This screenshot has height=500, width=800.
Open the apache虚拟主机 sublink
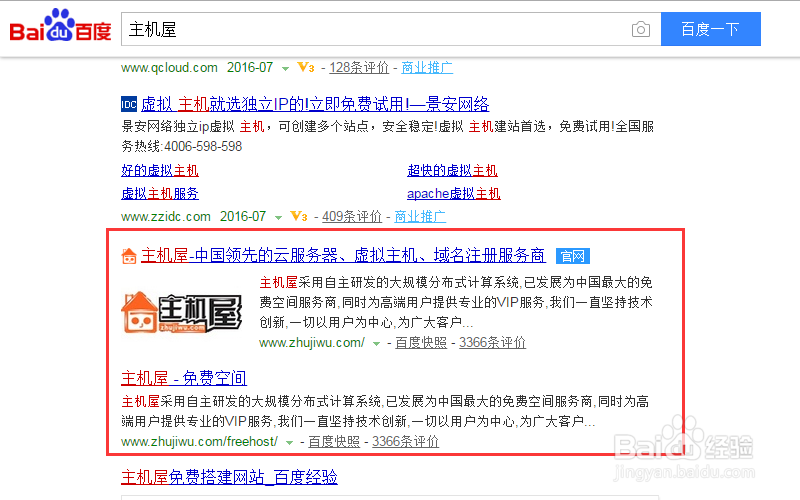tap(454, 193)
